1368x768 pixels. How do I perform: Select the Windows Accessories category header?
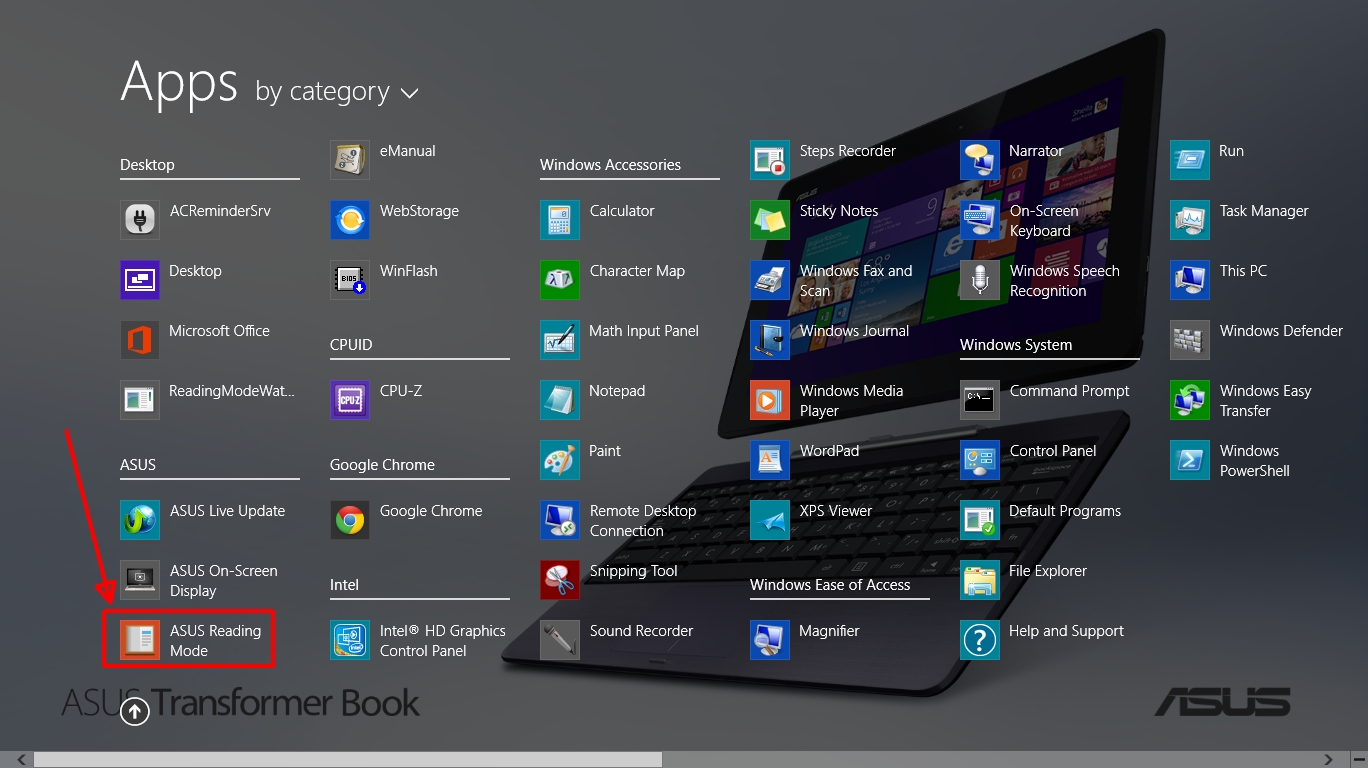coord(610,165)
